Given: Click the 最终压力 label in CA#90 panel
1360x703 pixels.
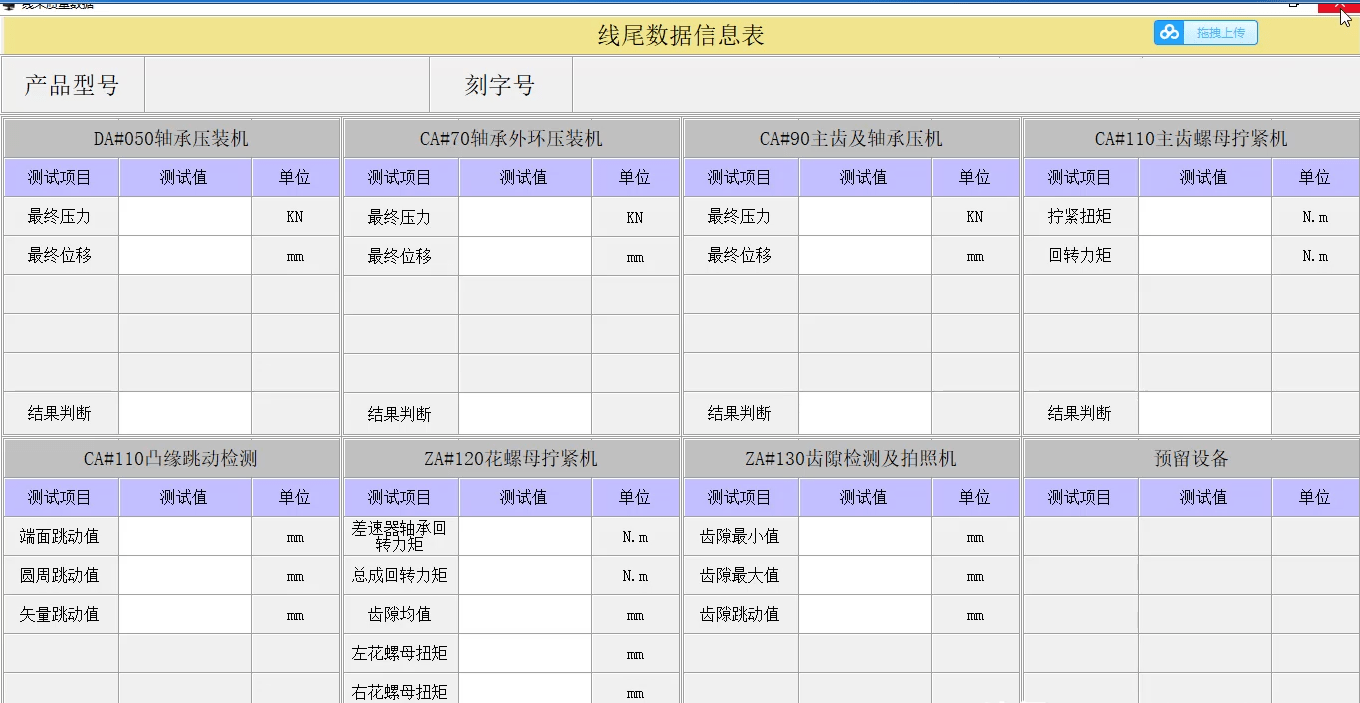Looking at the screenshot, I should point(740,216).
